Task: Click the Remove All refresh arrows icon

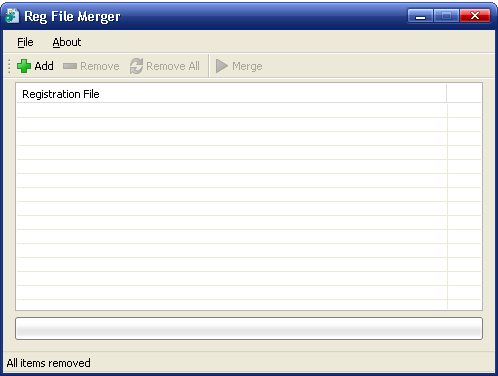Action: (x=136, y=66)
